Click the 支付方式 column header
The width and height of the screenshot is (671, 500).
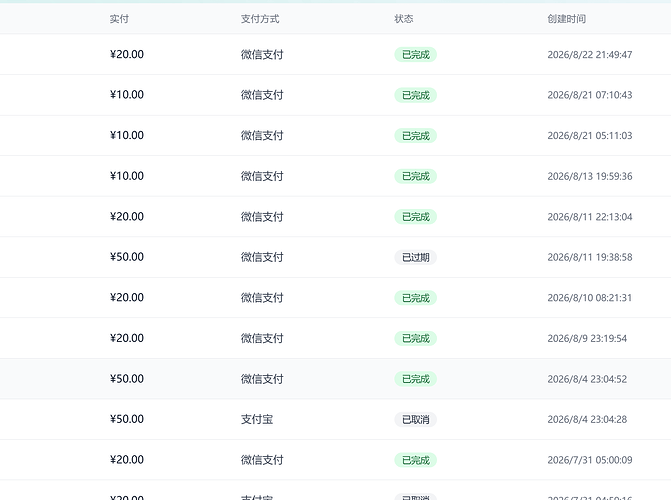[x=260, y=19]
